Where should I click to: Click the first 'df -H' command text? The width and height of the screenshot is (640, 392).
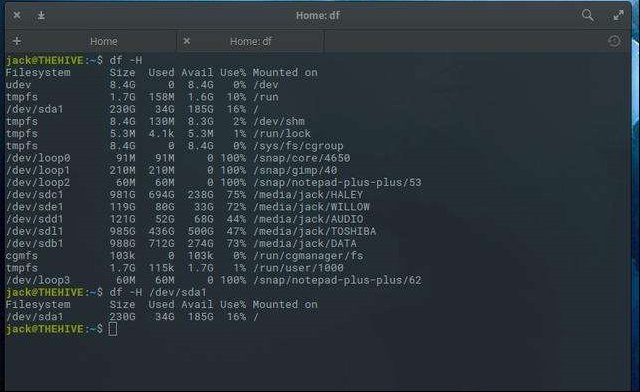point(126,60)
